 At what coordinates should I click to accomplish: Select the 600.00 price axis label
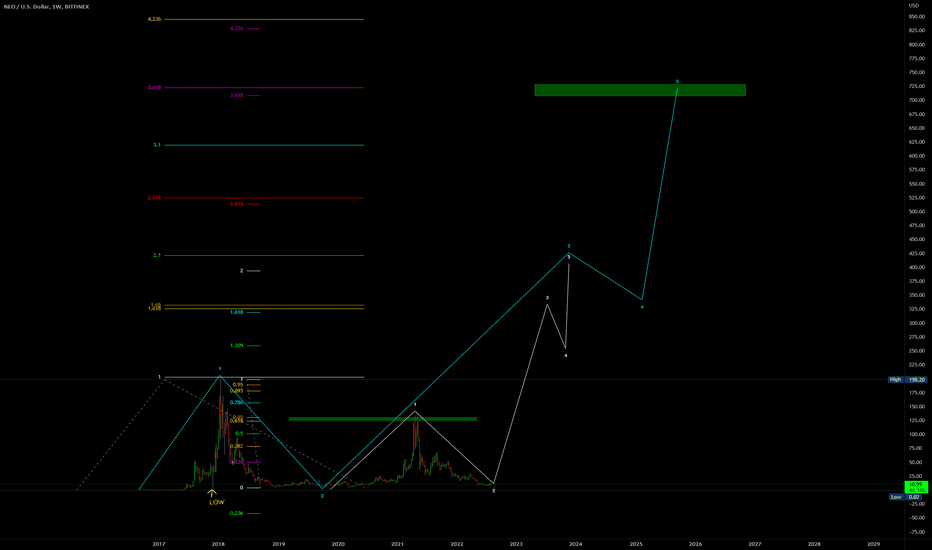(917, 156)
